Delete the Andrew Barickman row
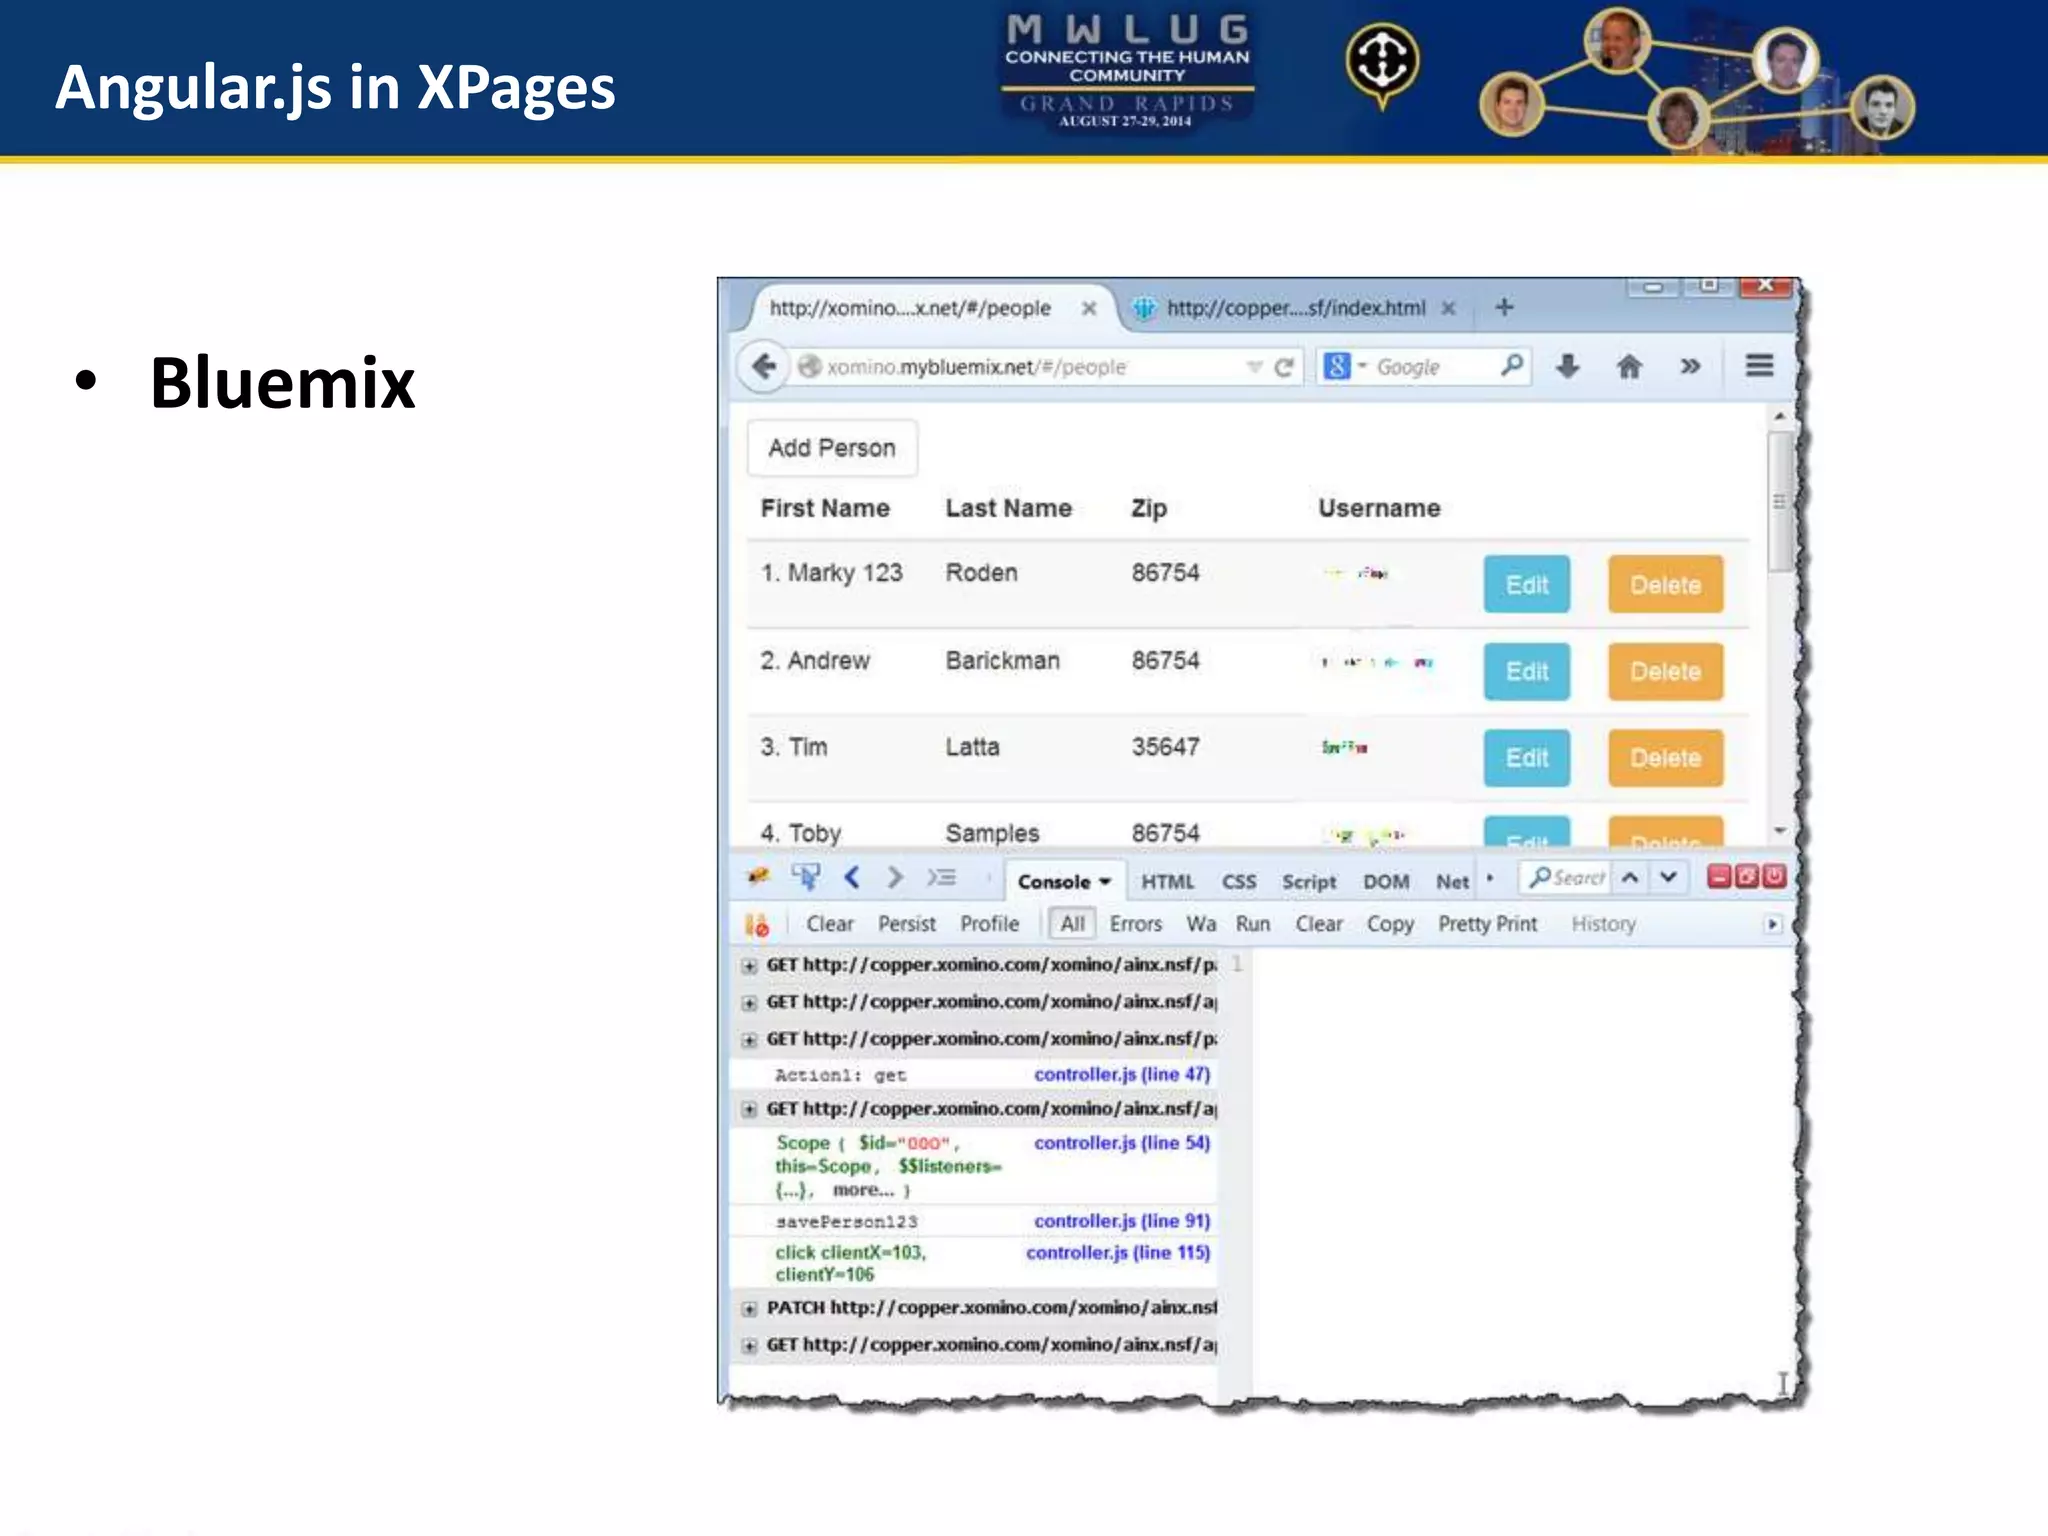The image size is (2048, 1536). (1666, 671)
